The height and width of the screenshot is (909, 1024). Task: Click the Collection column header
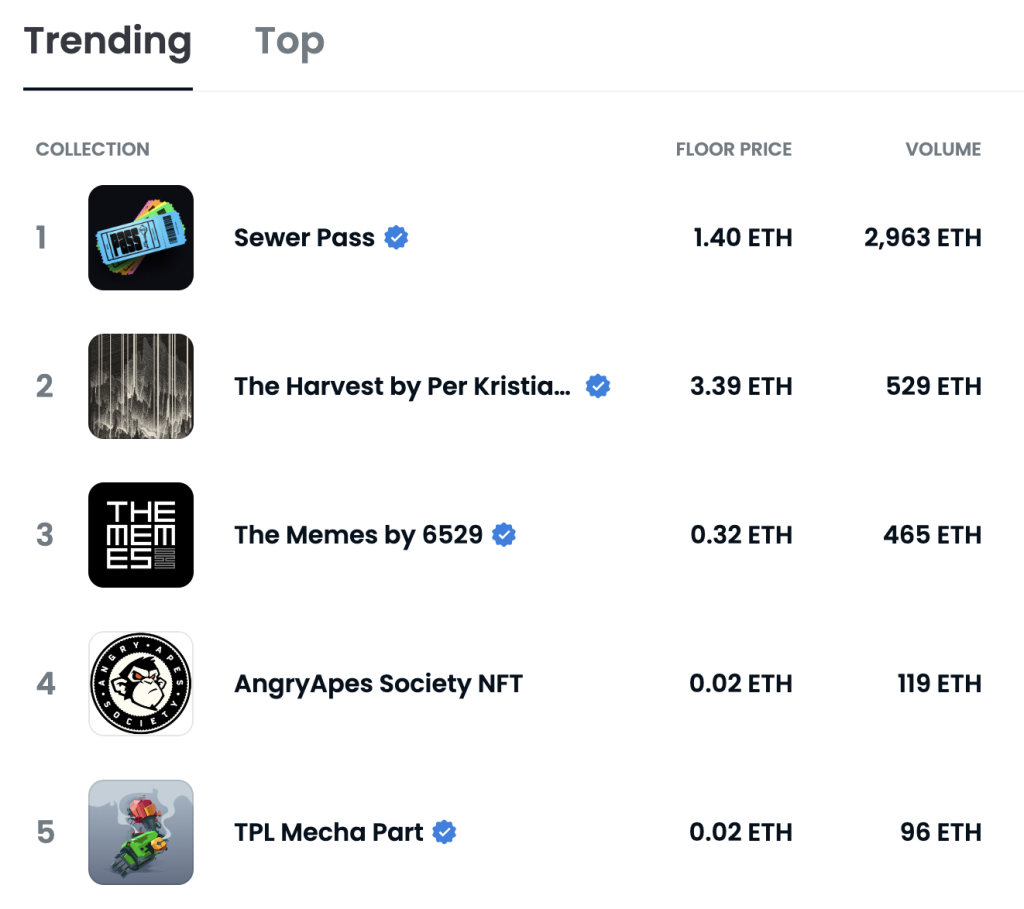pos(92,150)
